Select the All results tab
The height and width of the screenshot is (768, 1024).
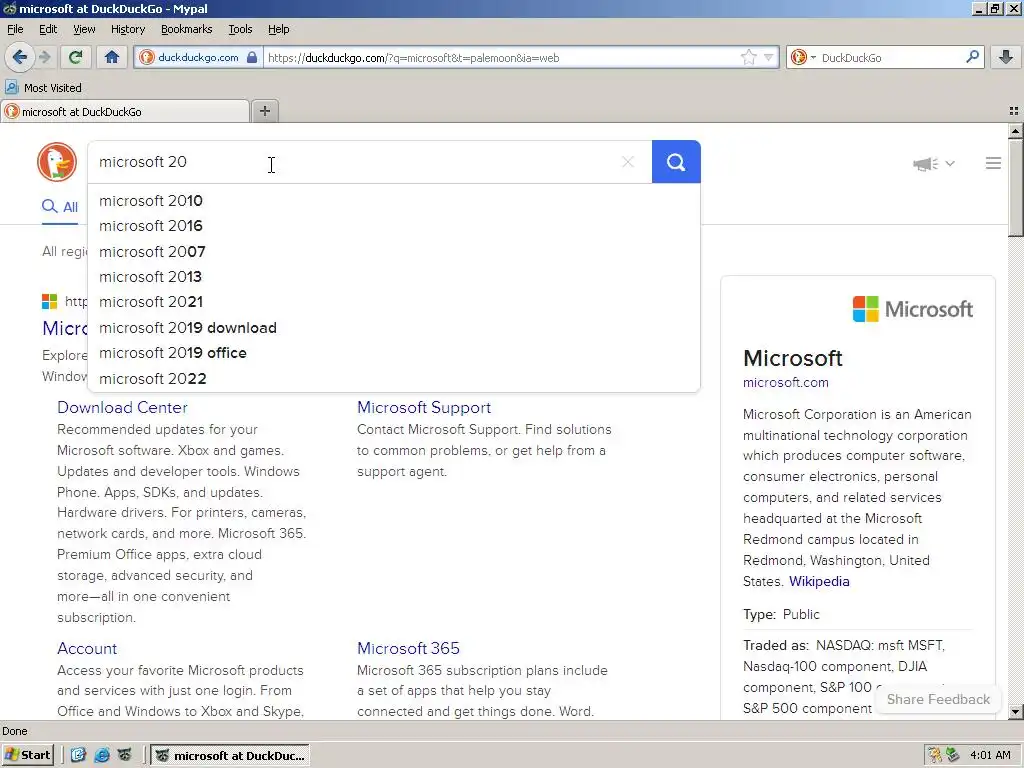[60, 207]
